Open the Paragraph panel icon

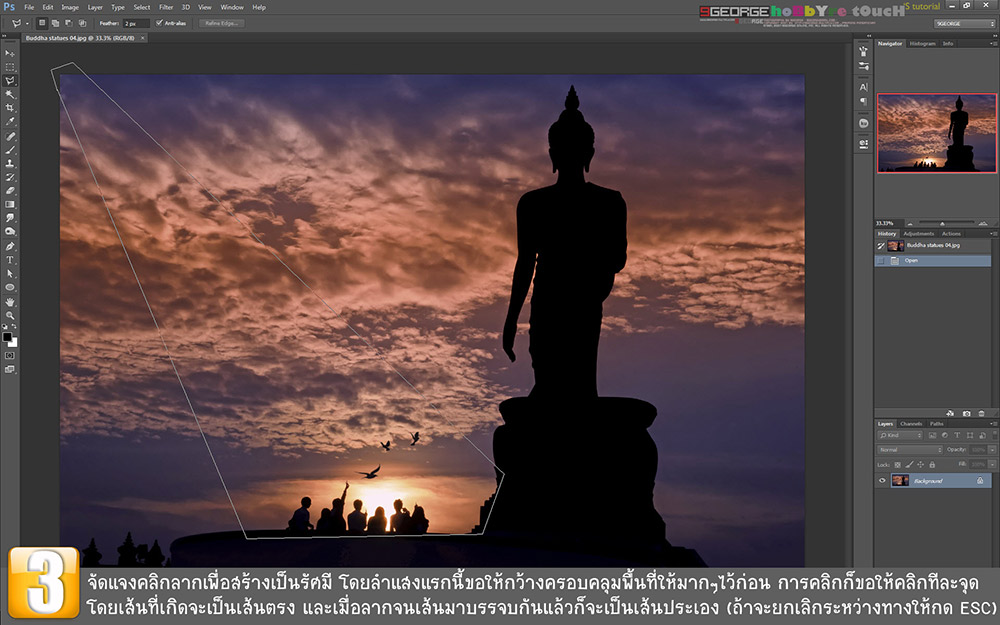[x=864, y=101]
